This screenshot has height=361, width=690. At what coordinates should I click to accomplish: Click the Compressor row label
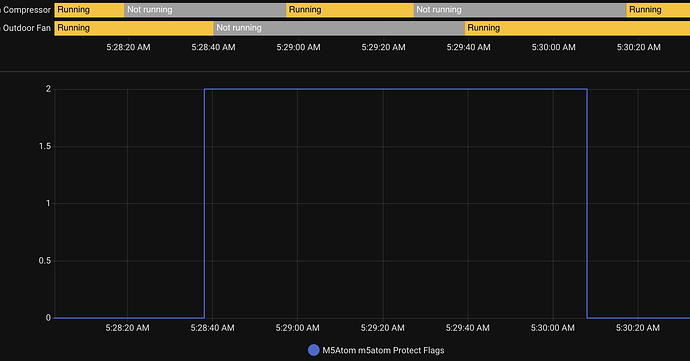(x=26, y=10)
